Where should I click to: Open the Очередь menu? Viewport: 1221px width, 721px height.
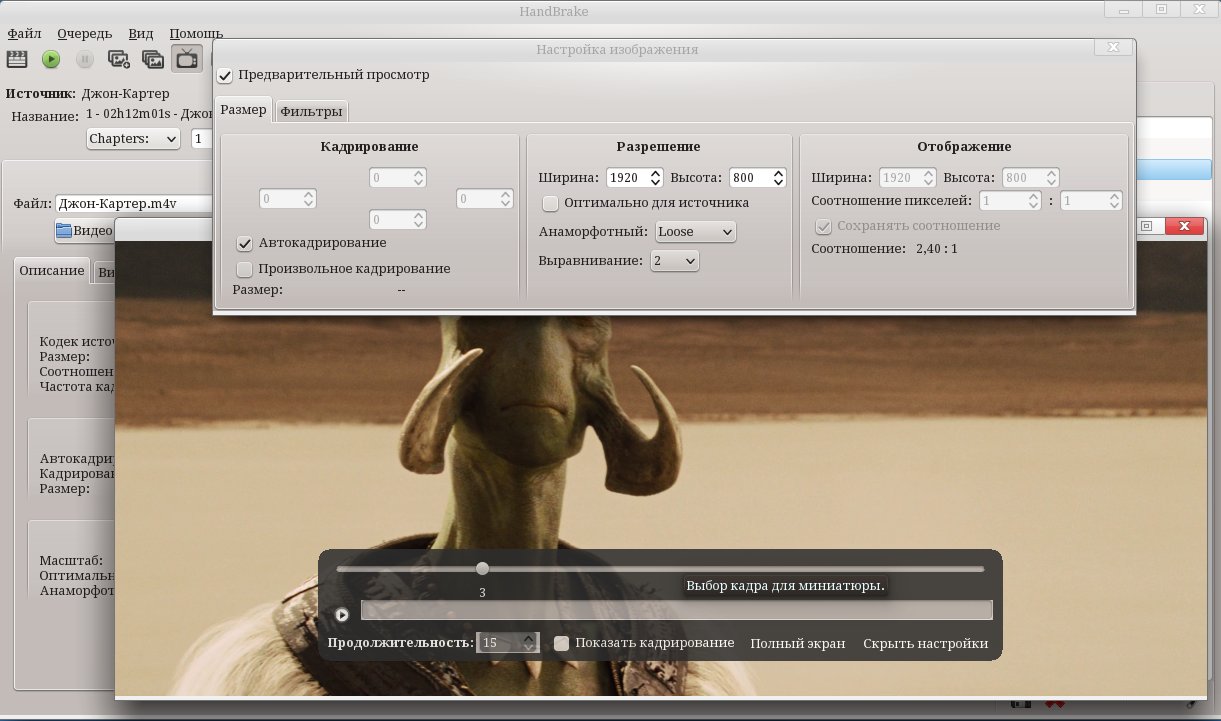coord(84,33)
